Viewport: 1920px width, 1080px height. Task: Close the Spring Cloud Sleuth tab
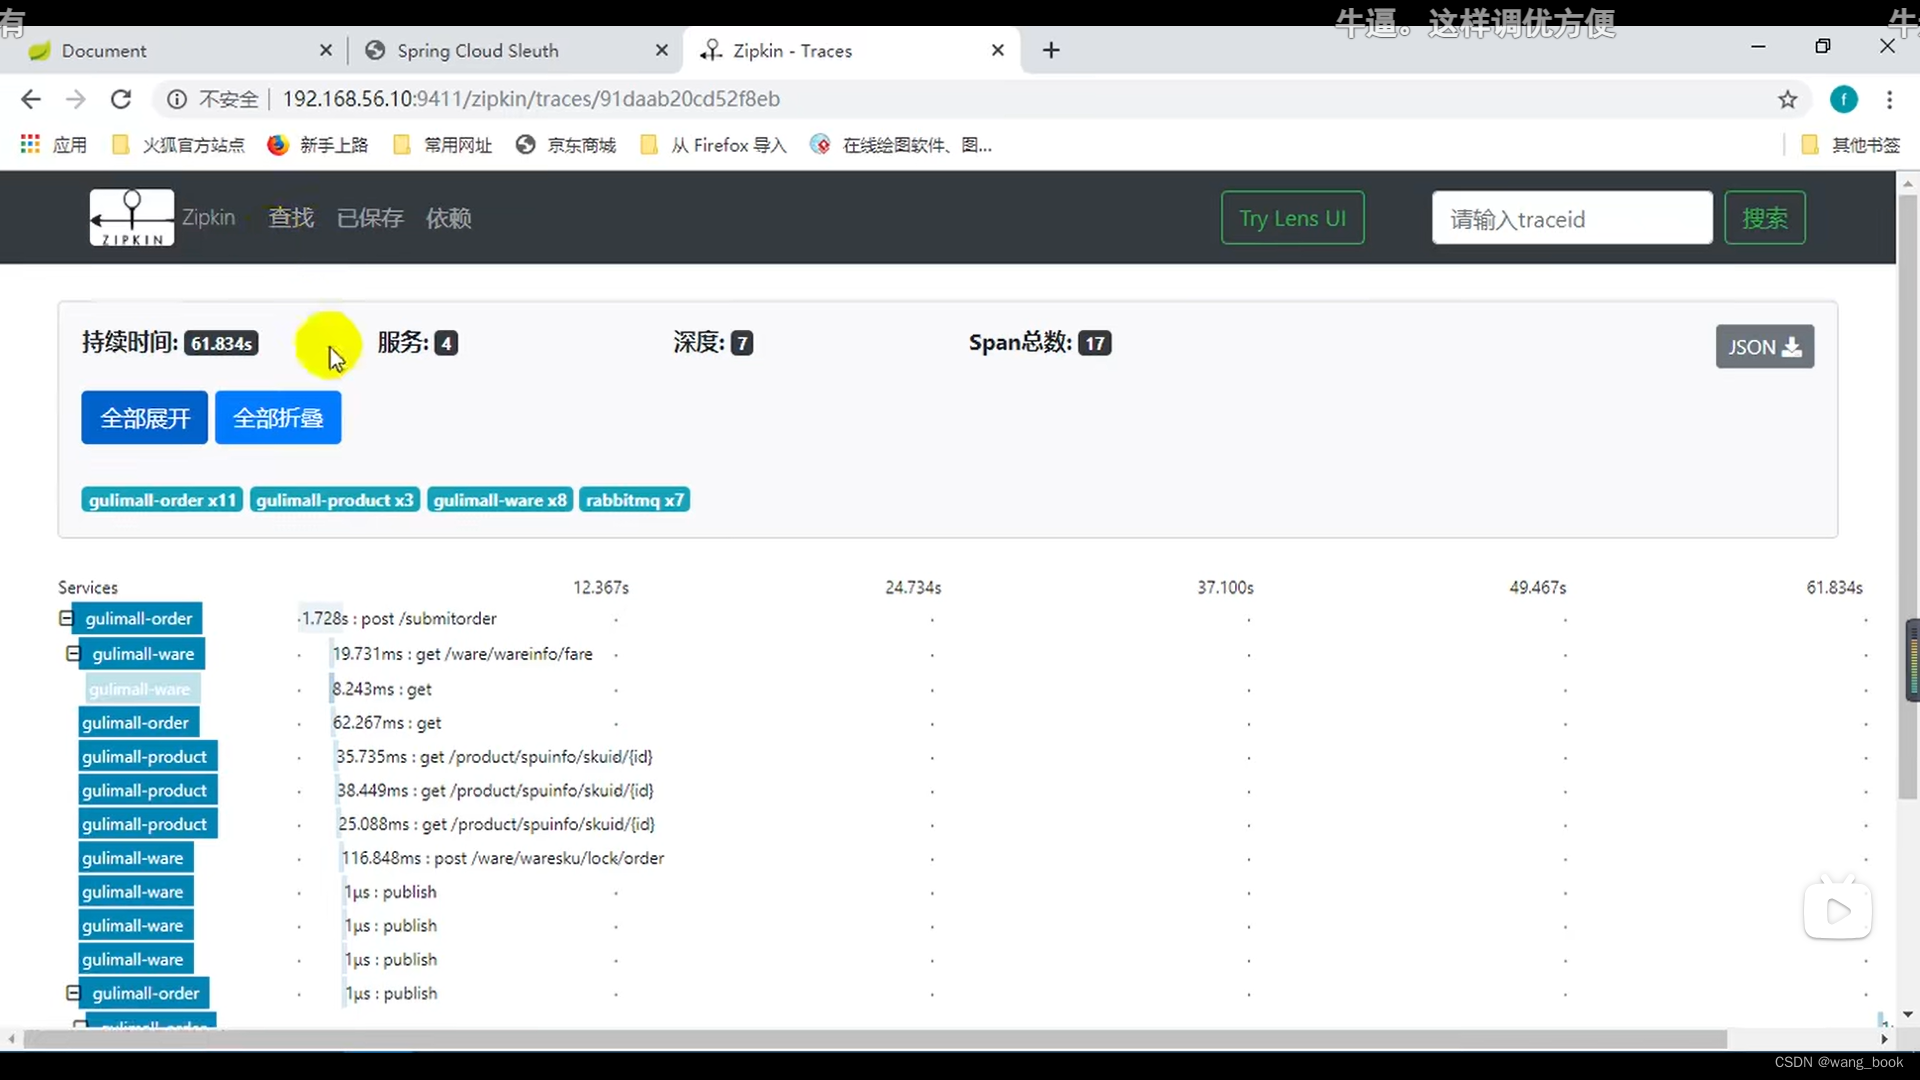(x=662, y=50)
